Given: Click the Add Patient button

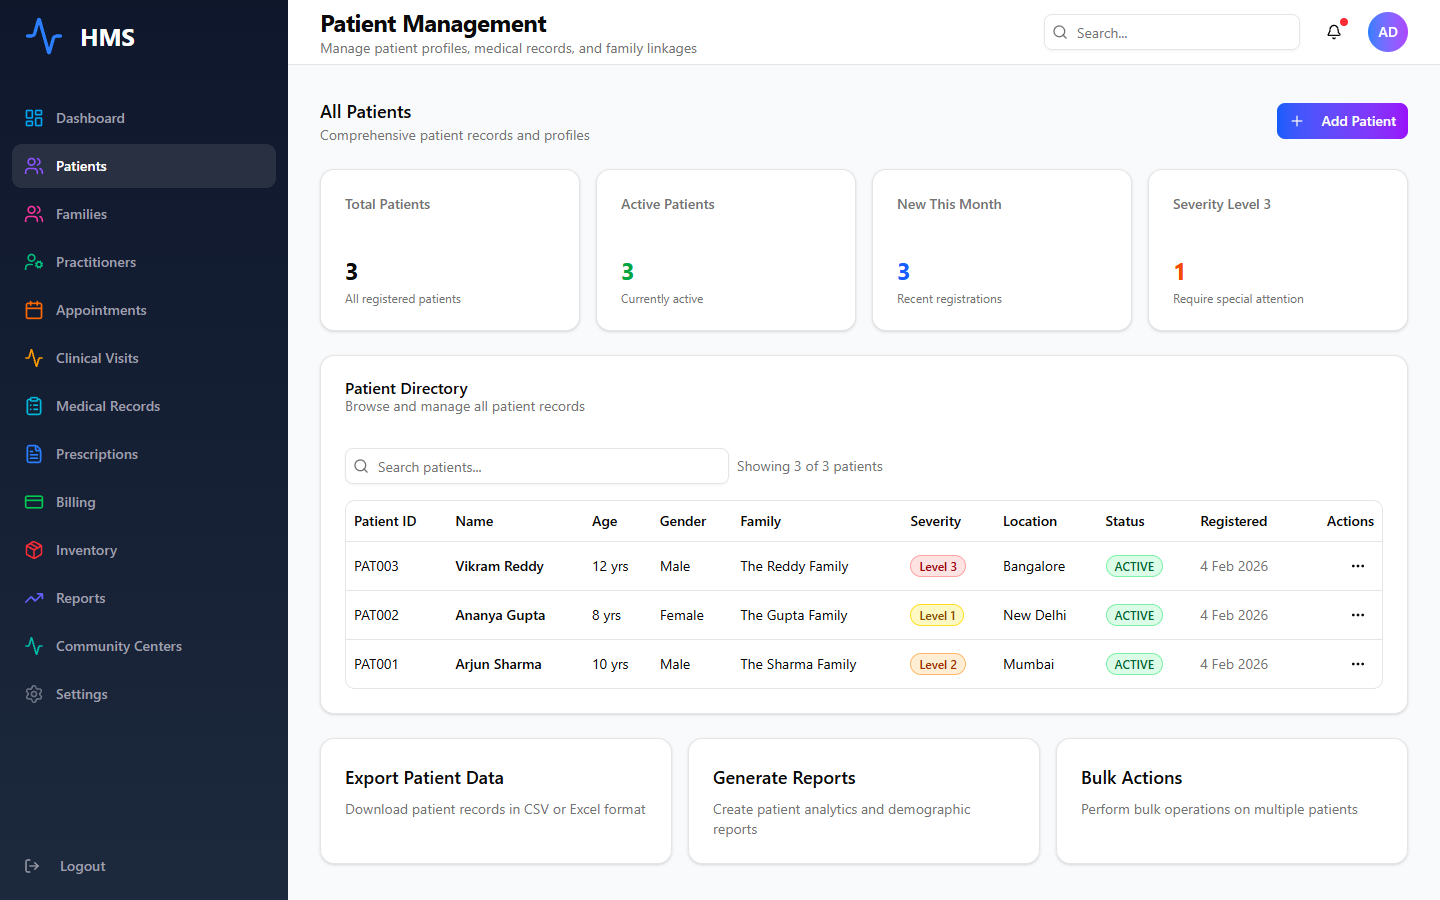Looking at the screenshot, I should coord(1342,121).
